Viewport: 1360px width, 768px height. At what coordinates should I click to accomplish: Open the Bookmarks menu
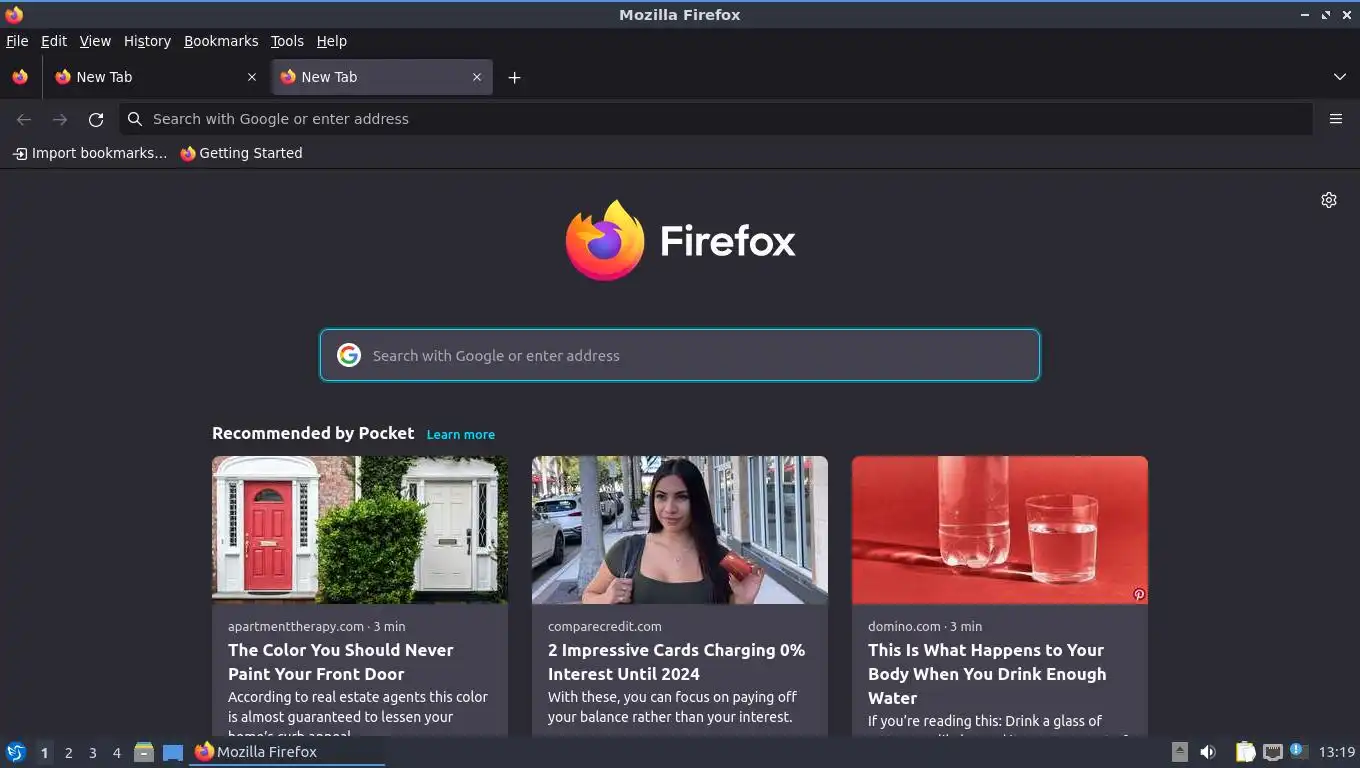pos(221,41)
